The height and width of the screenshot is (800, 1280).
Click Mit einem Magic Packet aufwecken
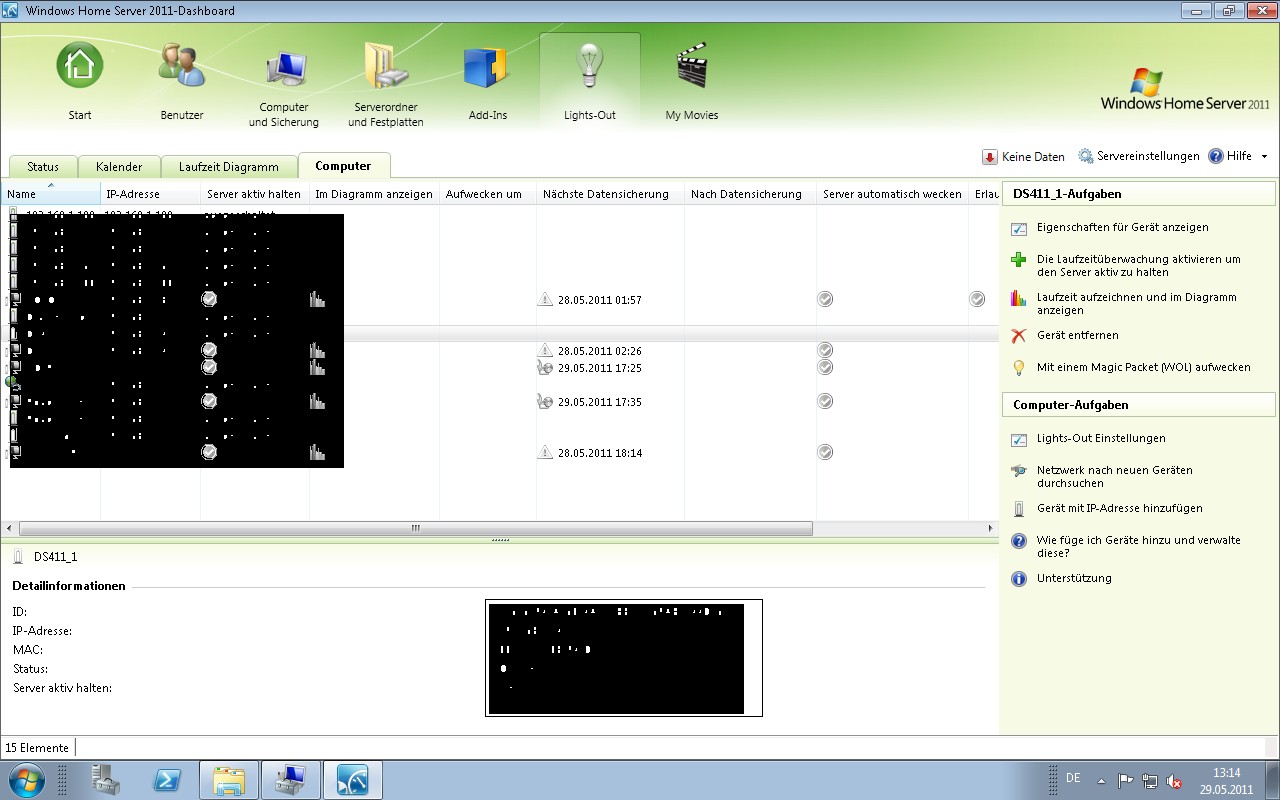click(x=1143, y=367)
